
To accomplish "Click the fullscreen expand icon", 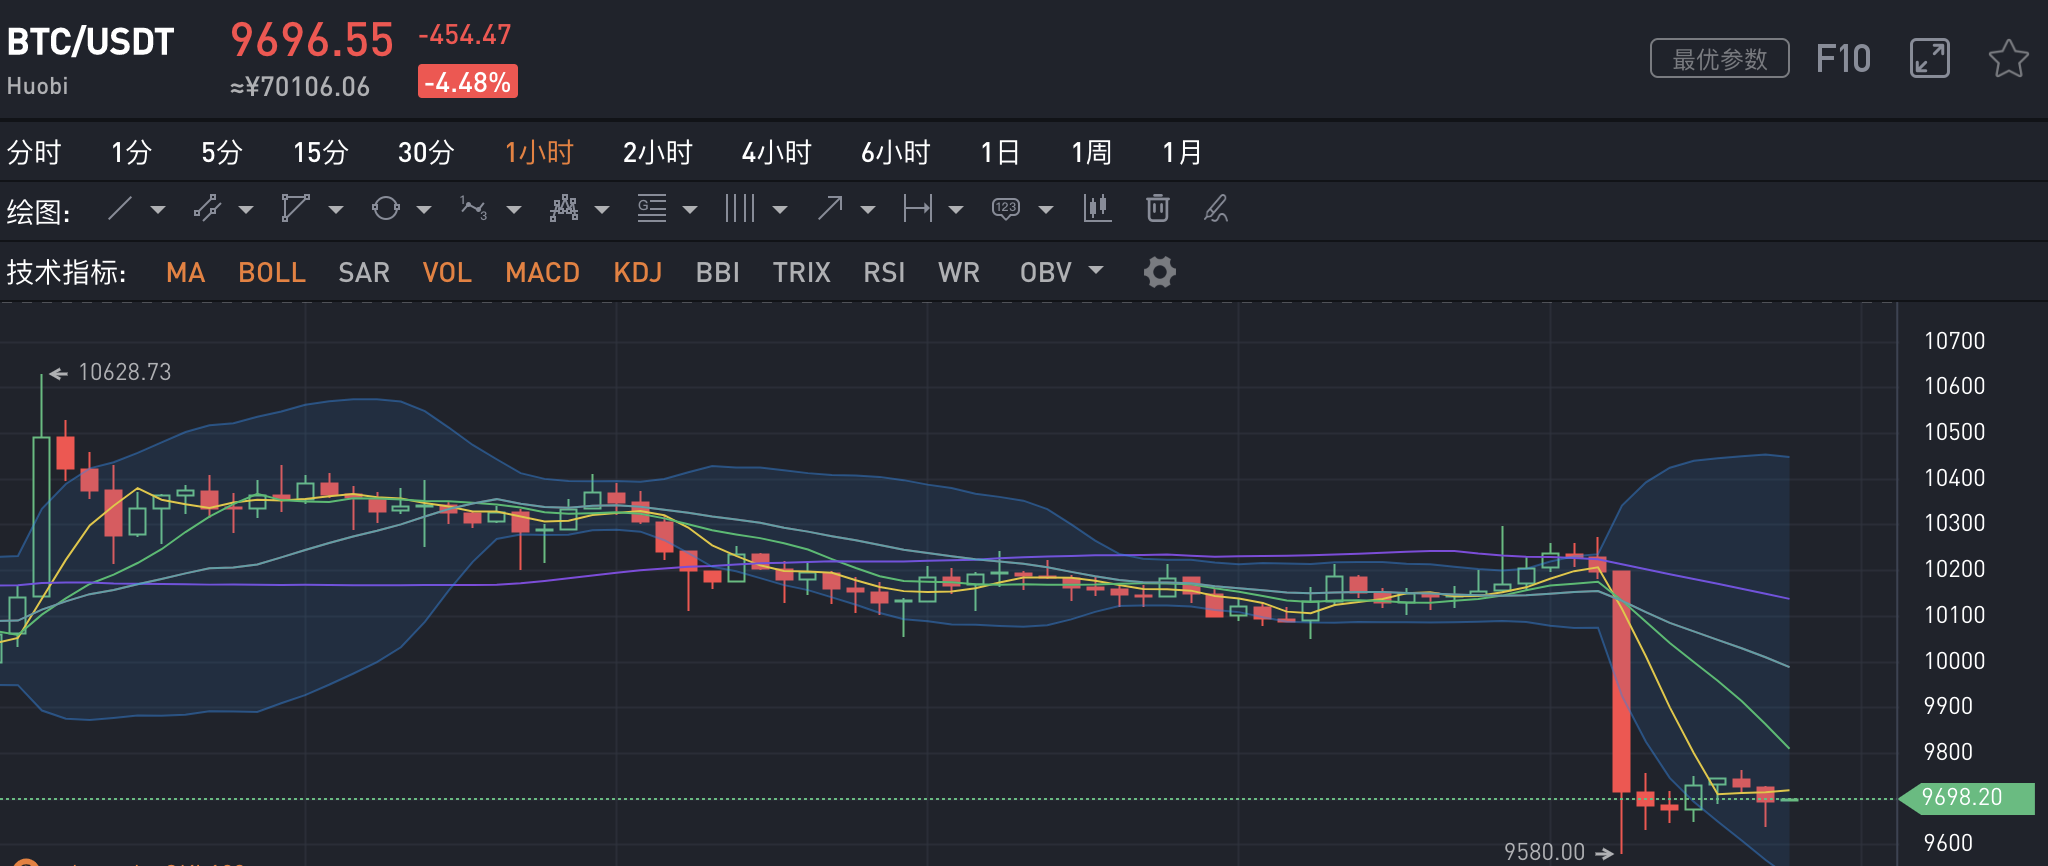I will pos(1930,58).
